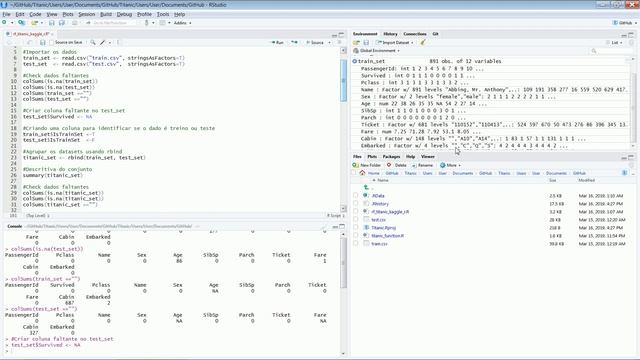This screenshot has height=360, width=640.
Task: Check the box next to Titanic.Rproj
Action: tap(356, 227)
